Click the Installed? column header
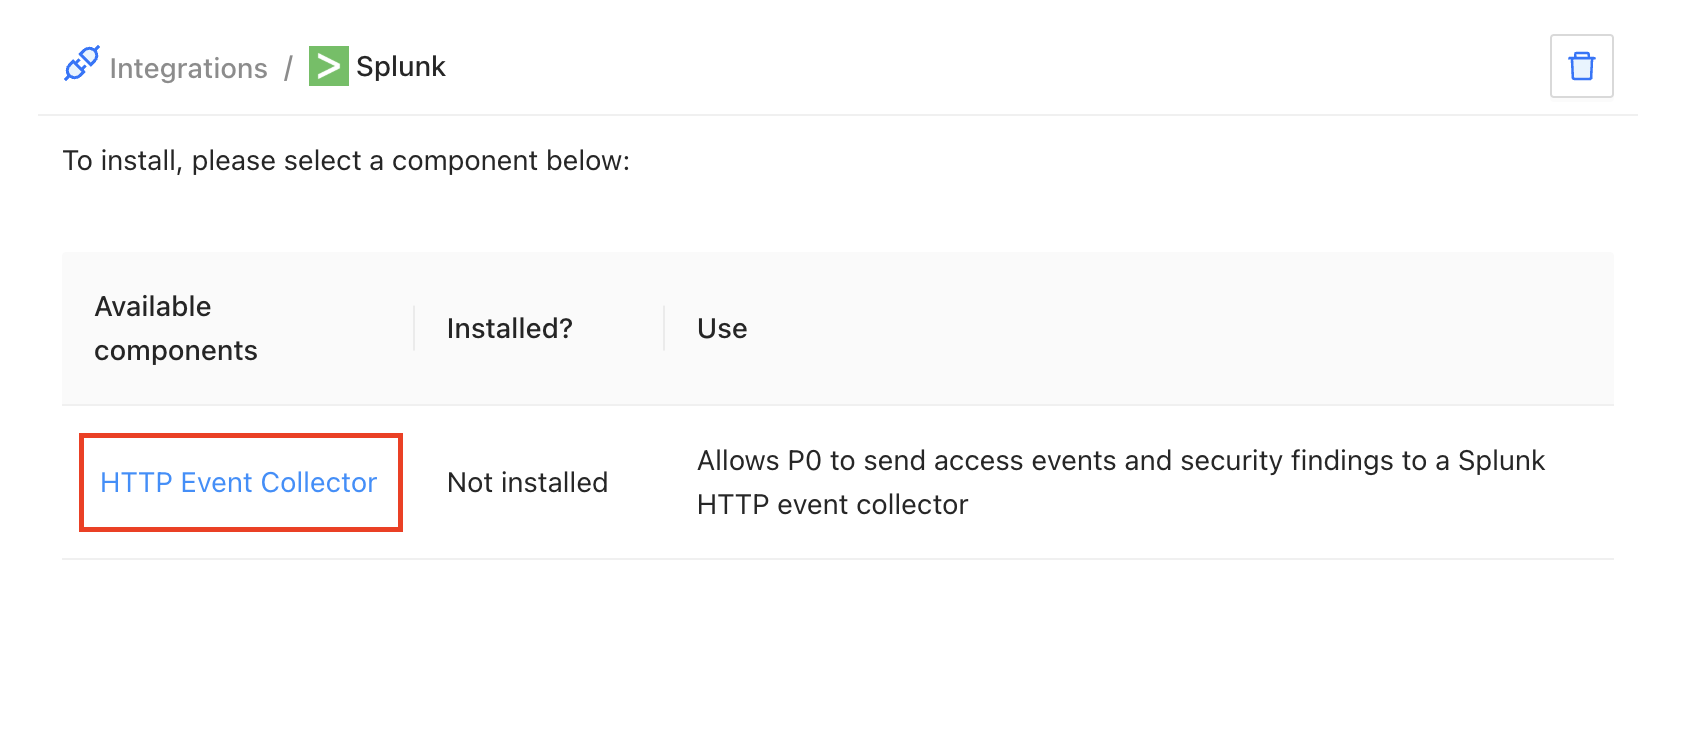Viewport: 1690px width, 740px height. click(509, 328)
